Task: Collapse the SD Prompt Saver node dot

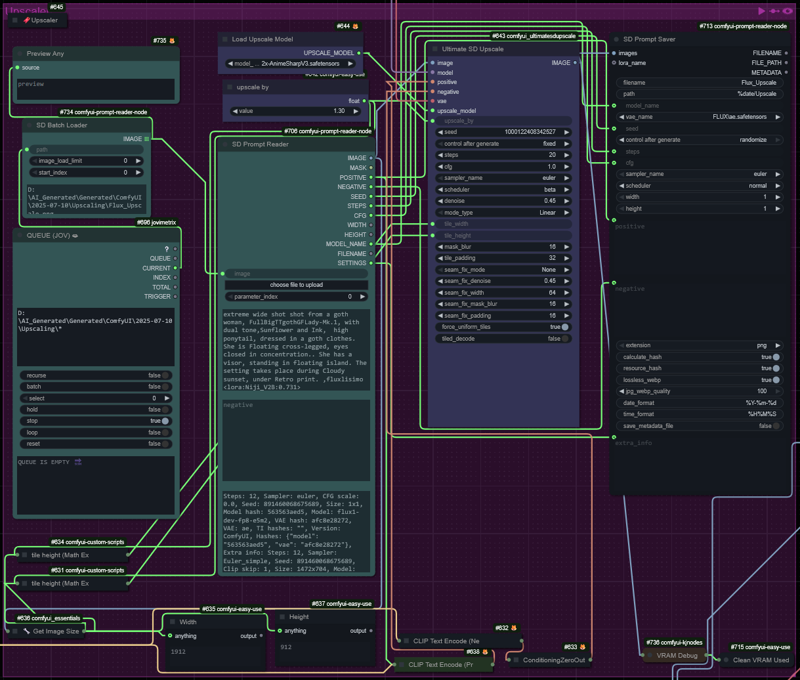Action: tap(616, 39)
